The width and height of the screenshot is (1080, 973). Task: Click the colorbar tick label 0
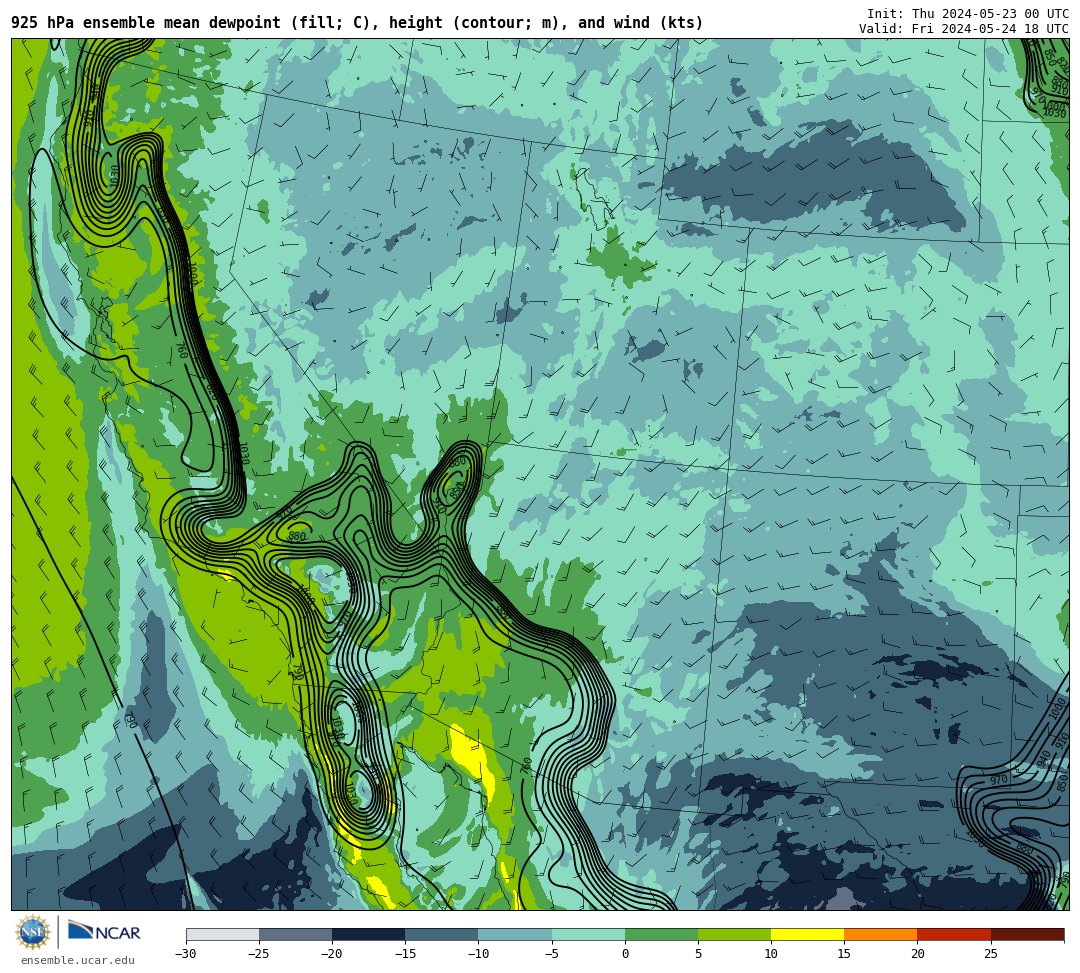[625, 954]
